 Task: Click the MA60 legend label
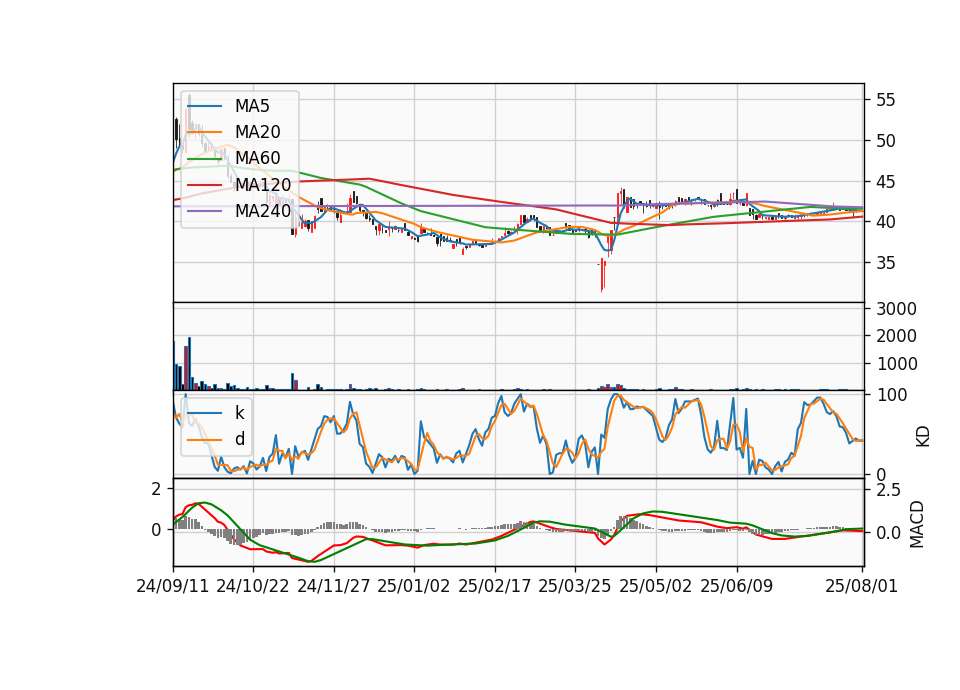(x=257, y=159)
